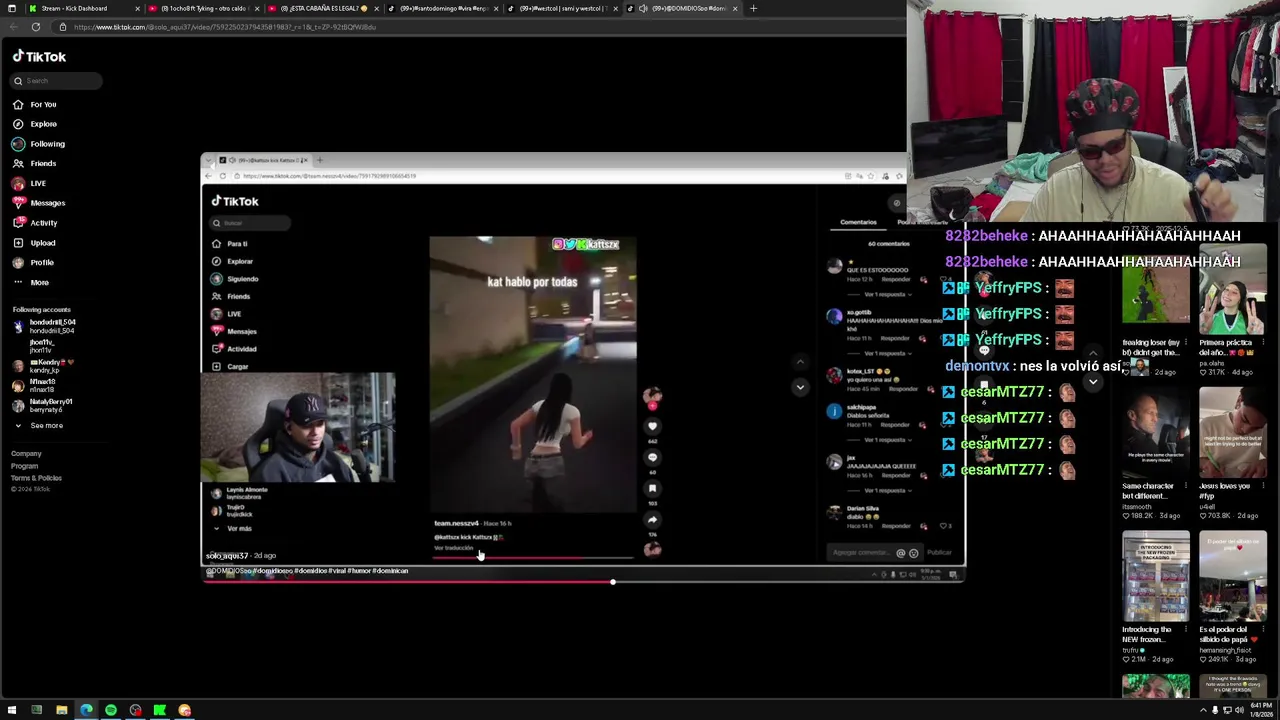Open 'Jesus loves you #fyp' video
The image size is (1280, 720).
pos(1233,432)
